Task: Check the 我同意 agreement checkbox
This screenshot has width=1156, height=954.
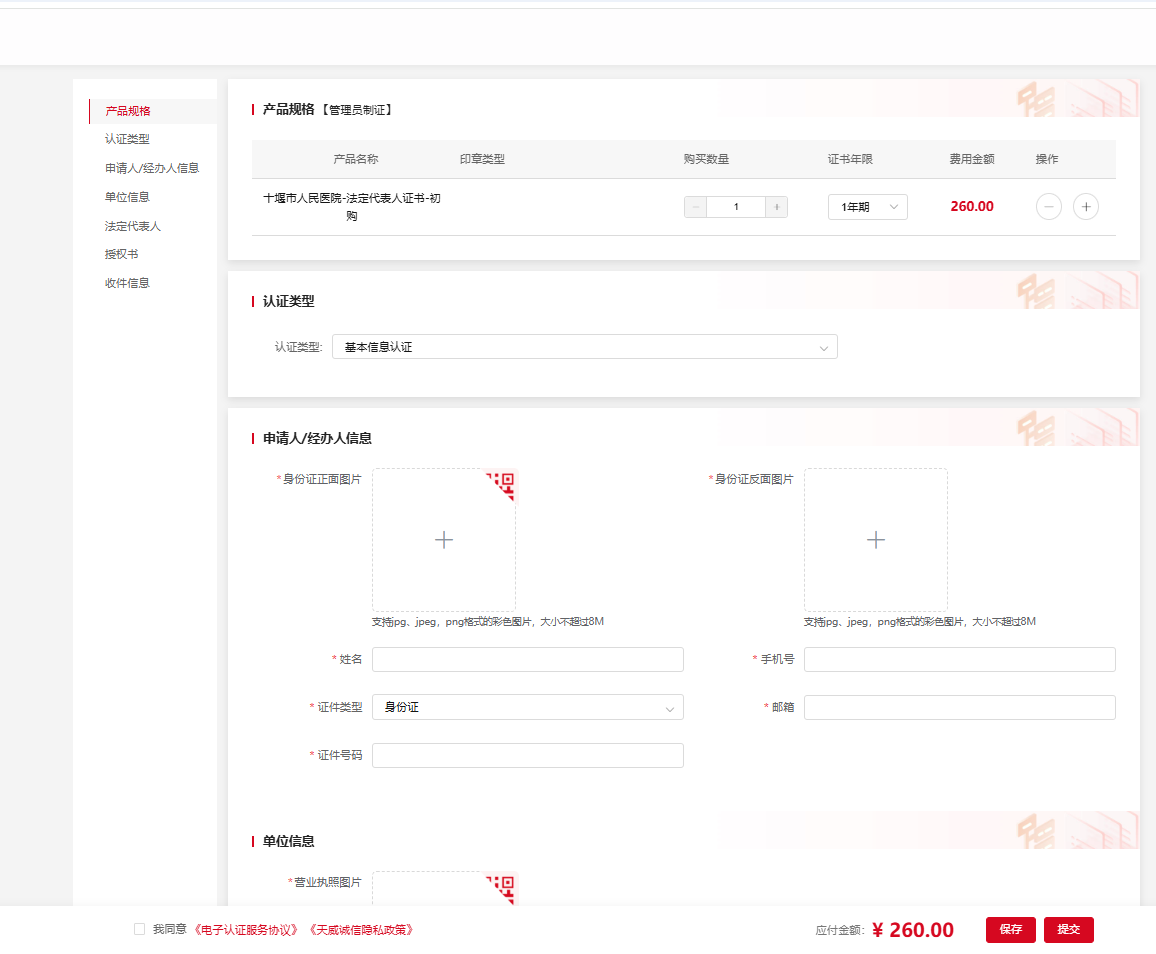Action: [140, 929]
